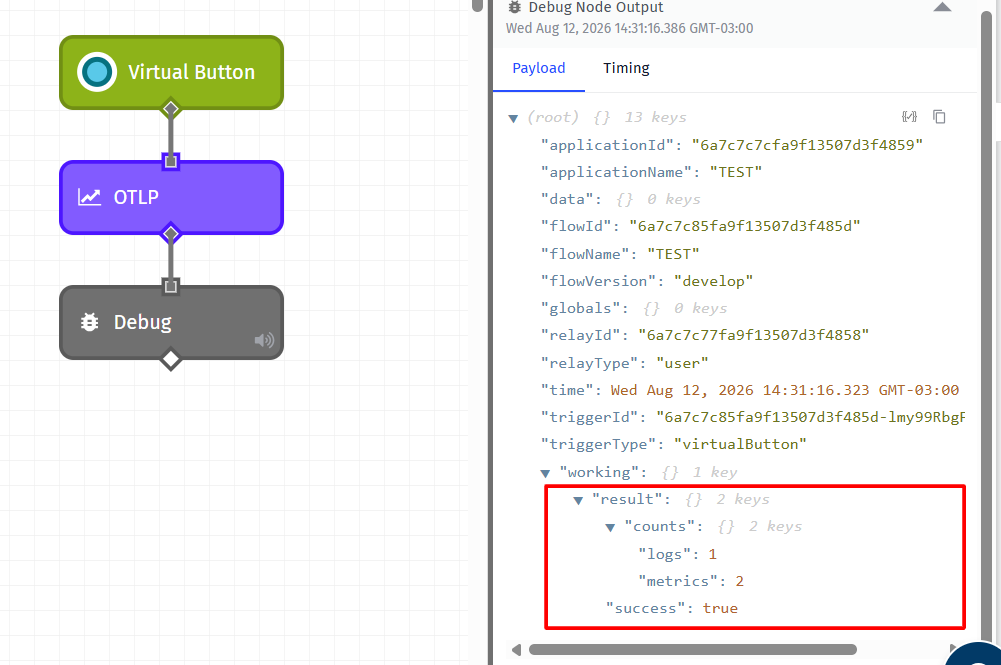Click the "flowVersion" value "develop"

(714, 281)
